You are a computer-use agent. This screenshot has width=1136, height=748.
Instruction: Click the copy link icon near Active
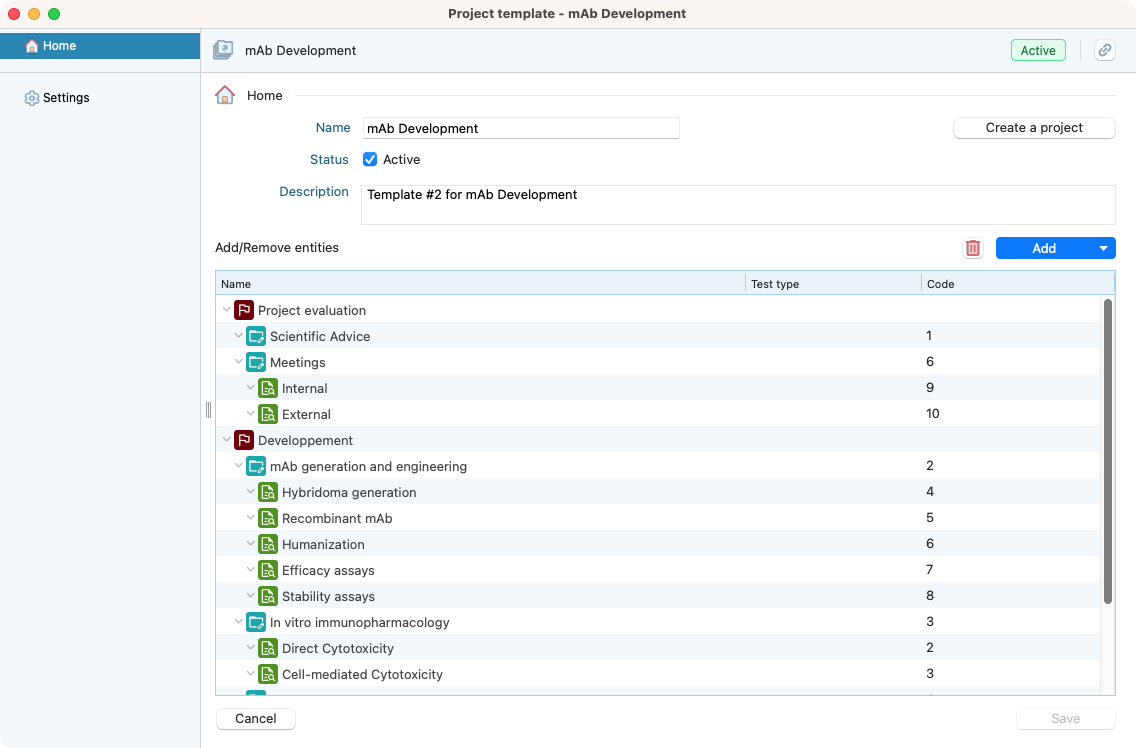pyautogui.click(x=1104, y=51)
